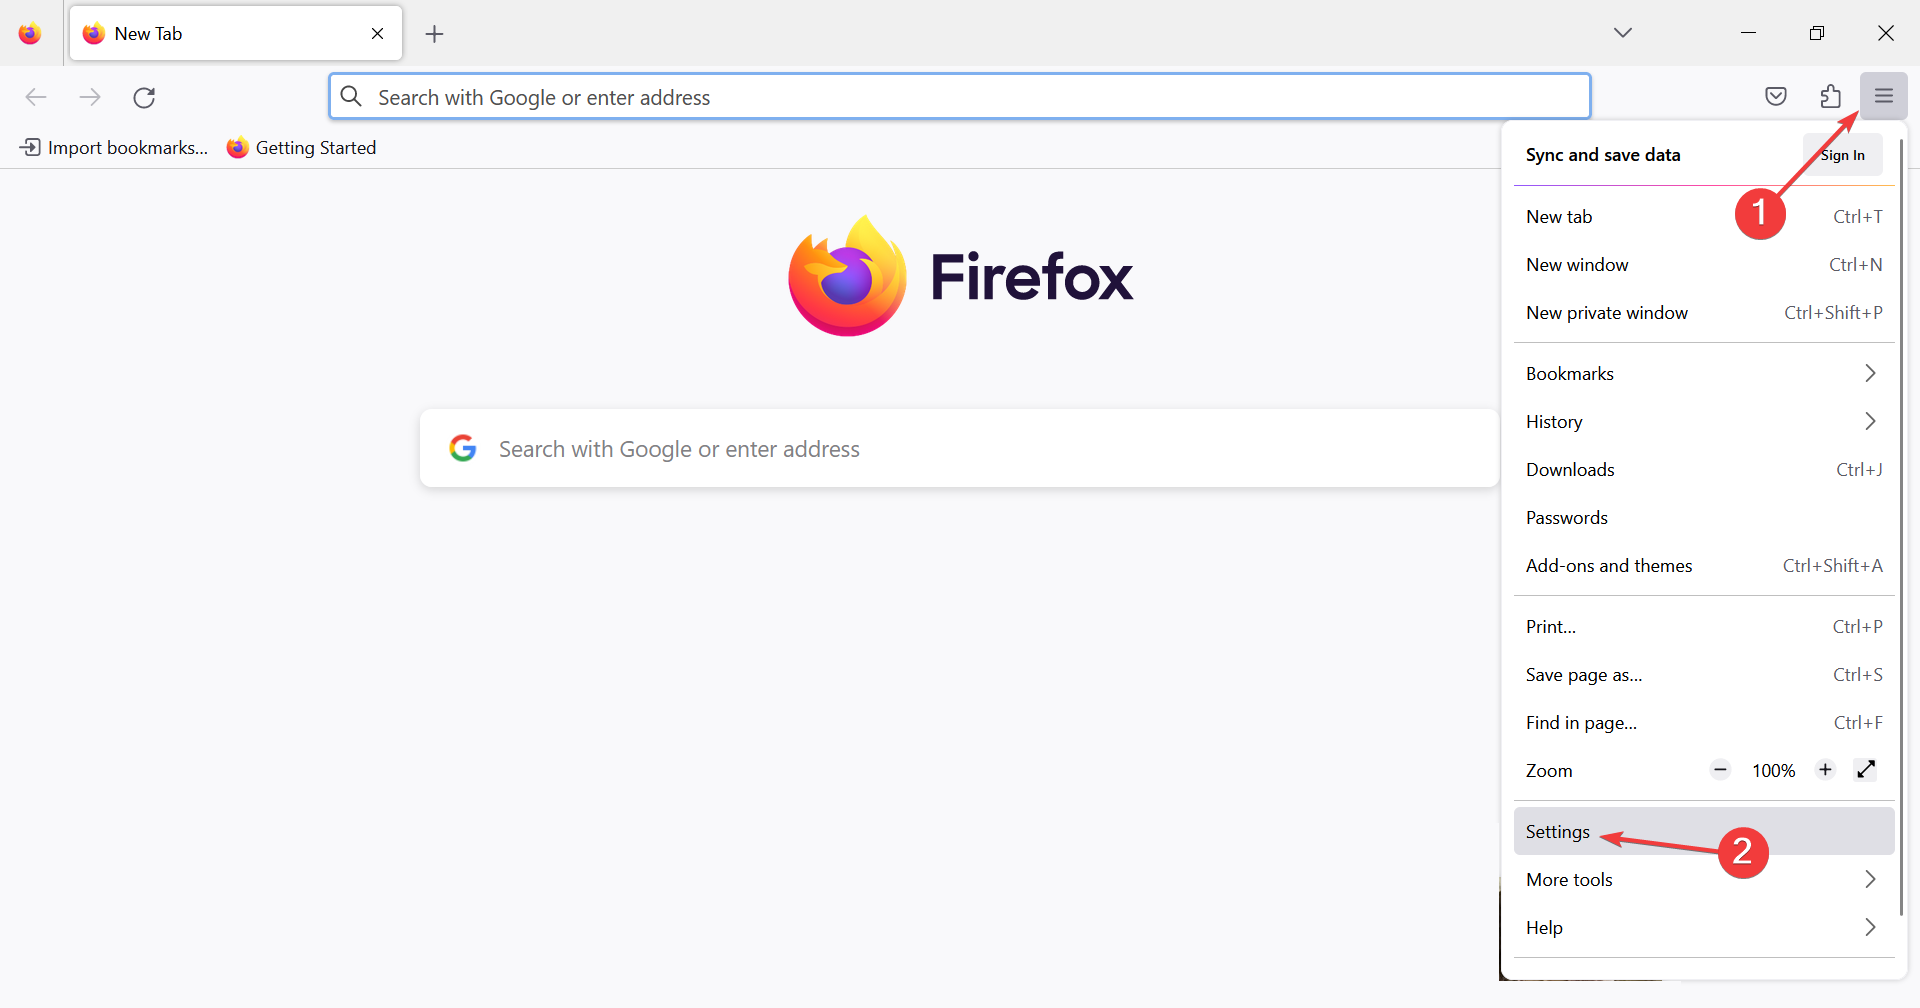Open a new tab with plus button
Viewport: 1920px width, 1008px height.
434,34
